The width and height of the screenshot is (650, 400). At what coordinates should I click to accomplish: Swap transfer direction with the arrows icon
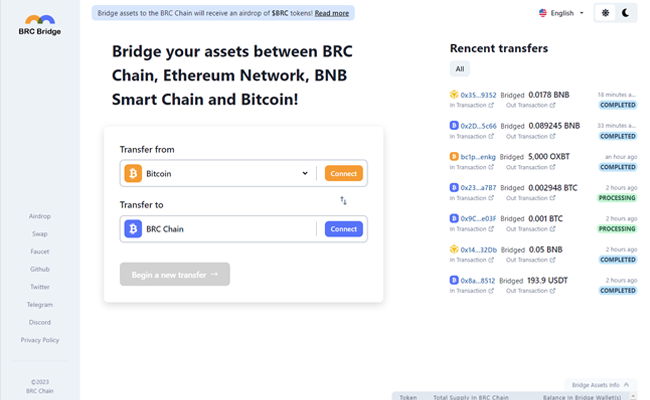343,201
